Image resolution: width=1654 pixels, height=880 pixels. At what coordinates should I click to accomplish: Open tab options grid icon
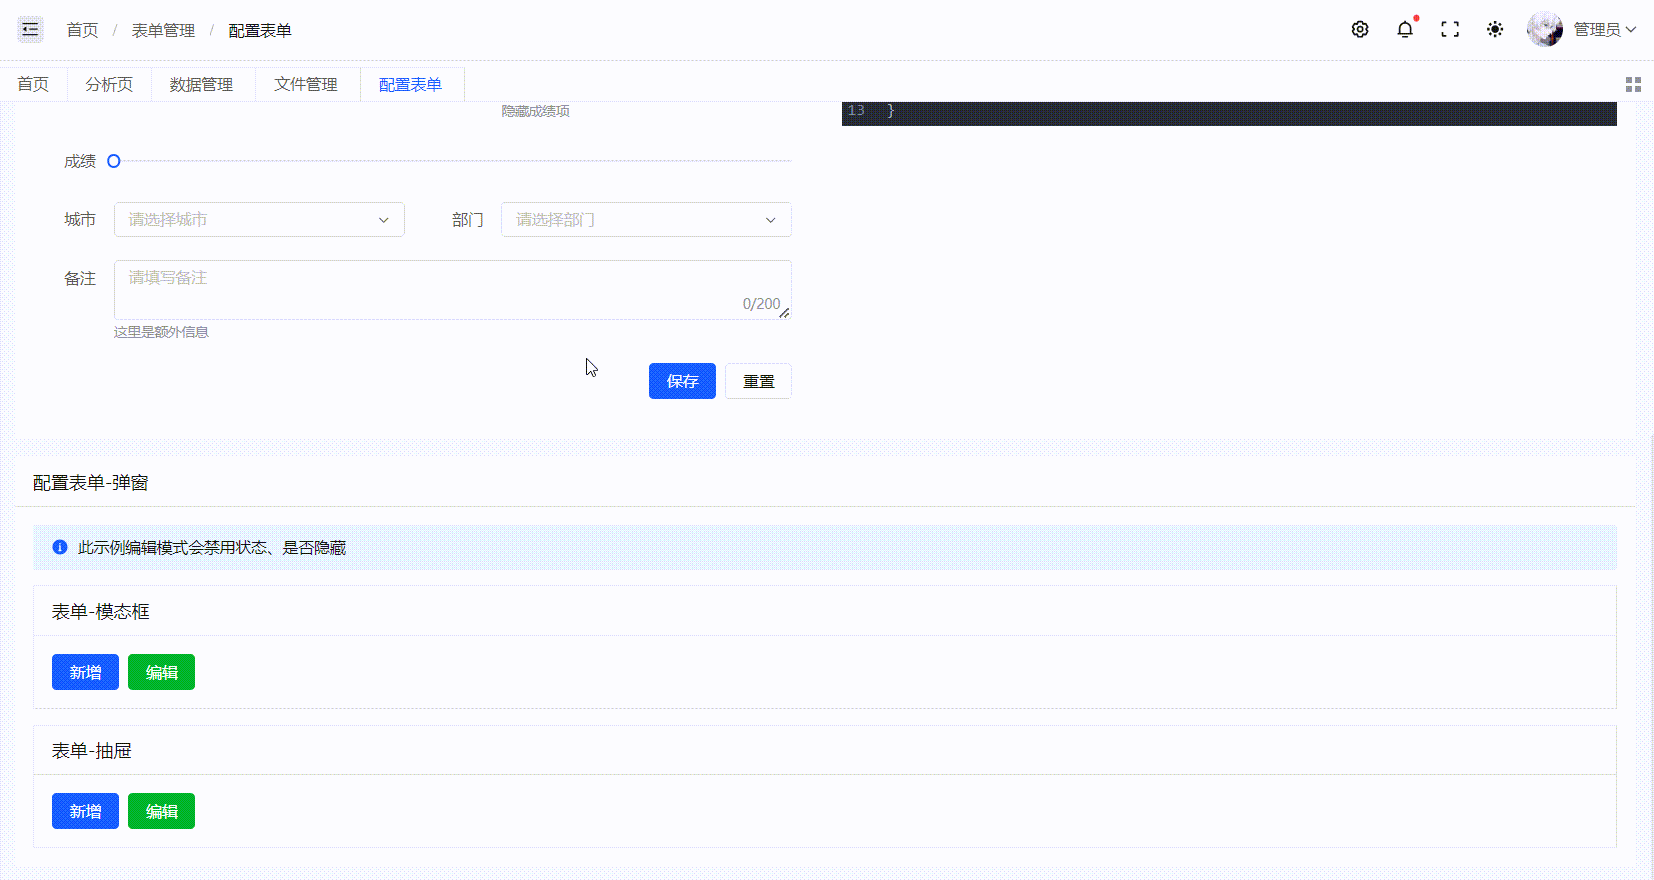pyautogui.click(x=1633, y=85)
